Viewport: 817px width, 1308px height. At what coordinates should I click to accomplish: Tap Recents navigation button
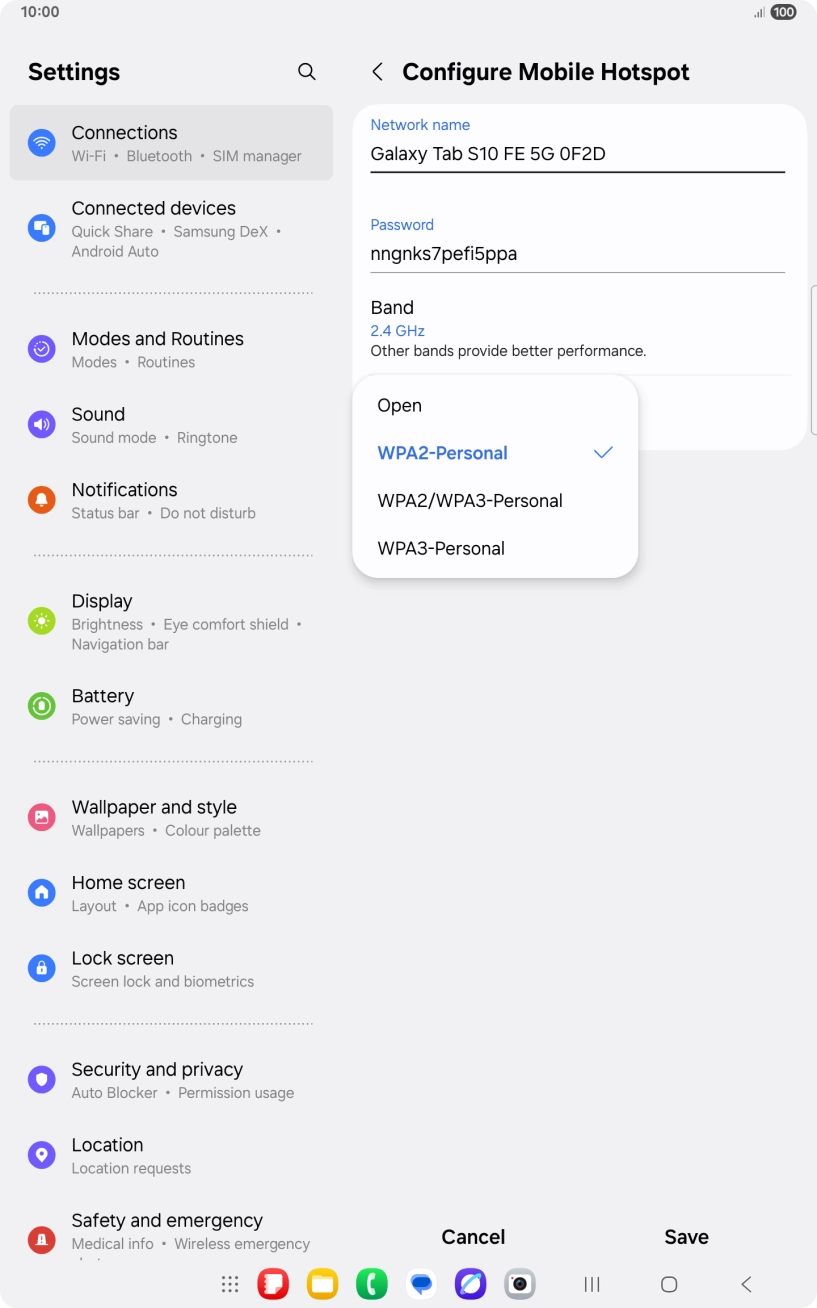point(591,1283)
